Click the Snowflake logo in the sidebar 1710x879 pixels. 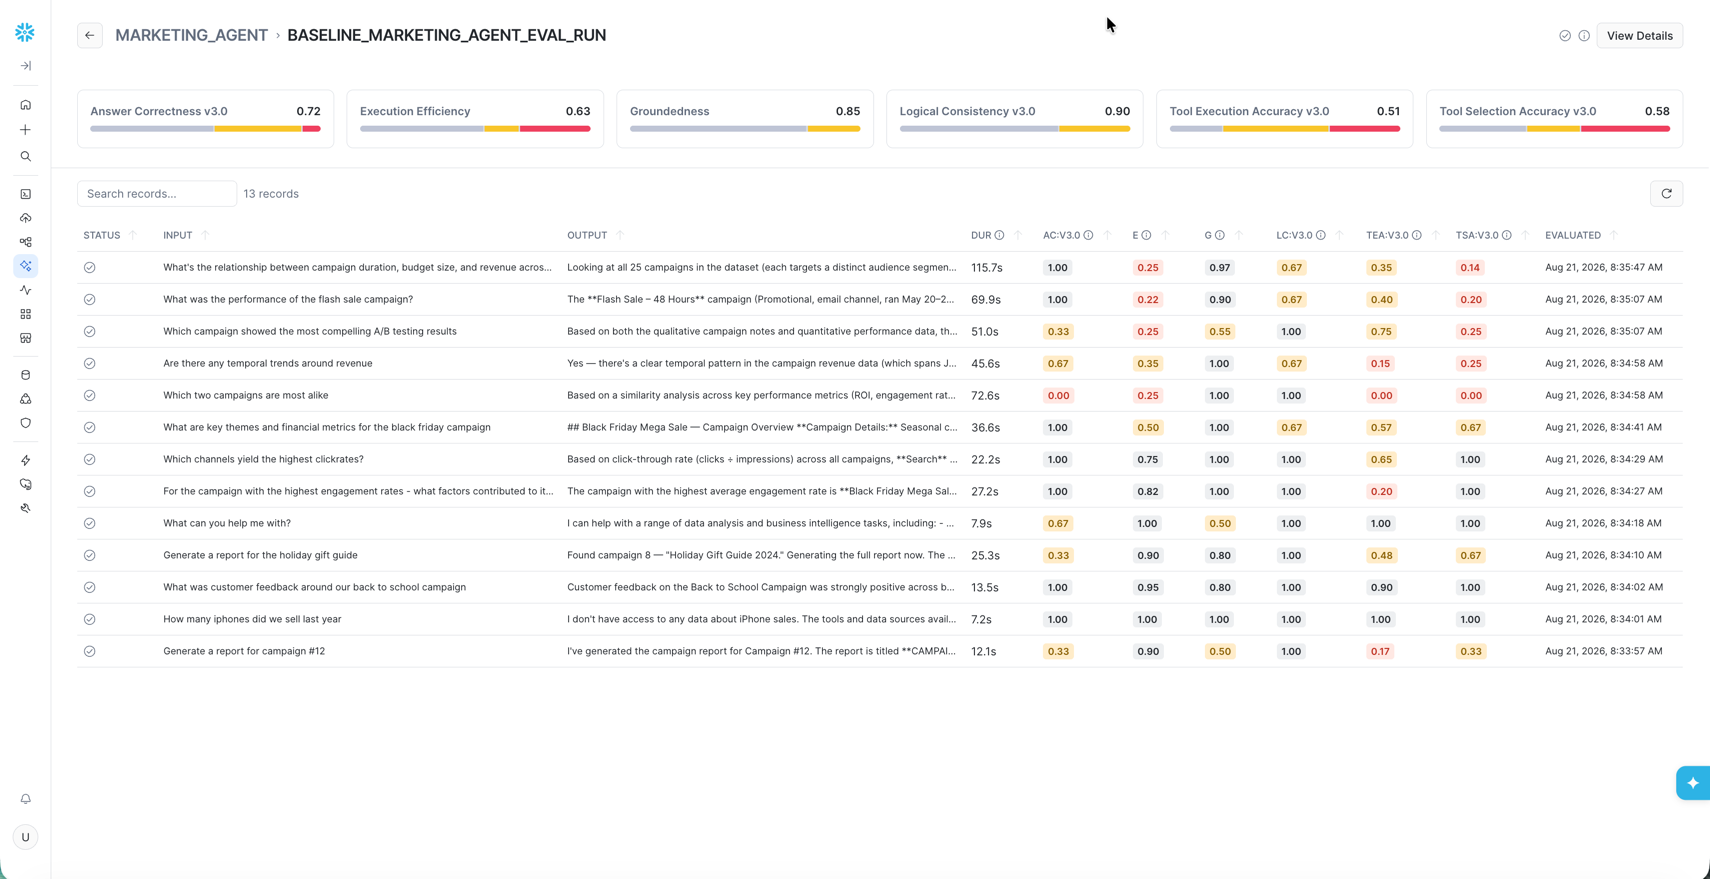[x=25, y=32]
